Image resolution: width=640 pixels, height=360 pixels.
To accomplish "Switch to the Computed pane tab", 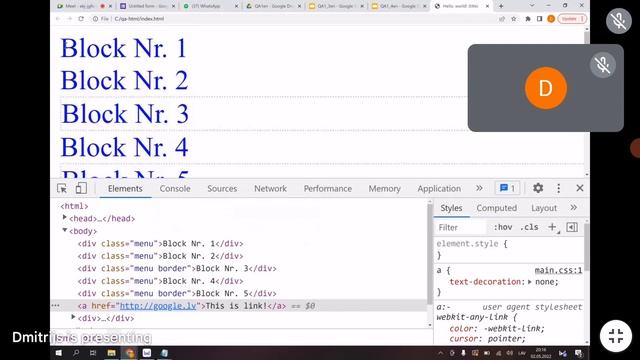I will coord(496,208).
